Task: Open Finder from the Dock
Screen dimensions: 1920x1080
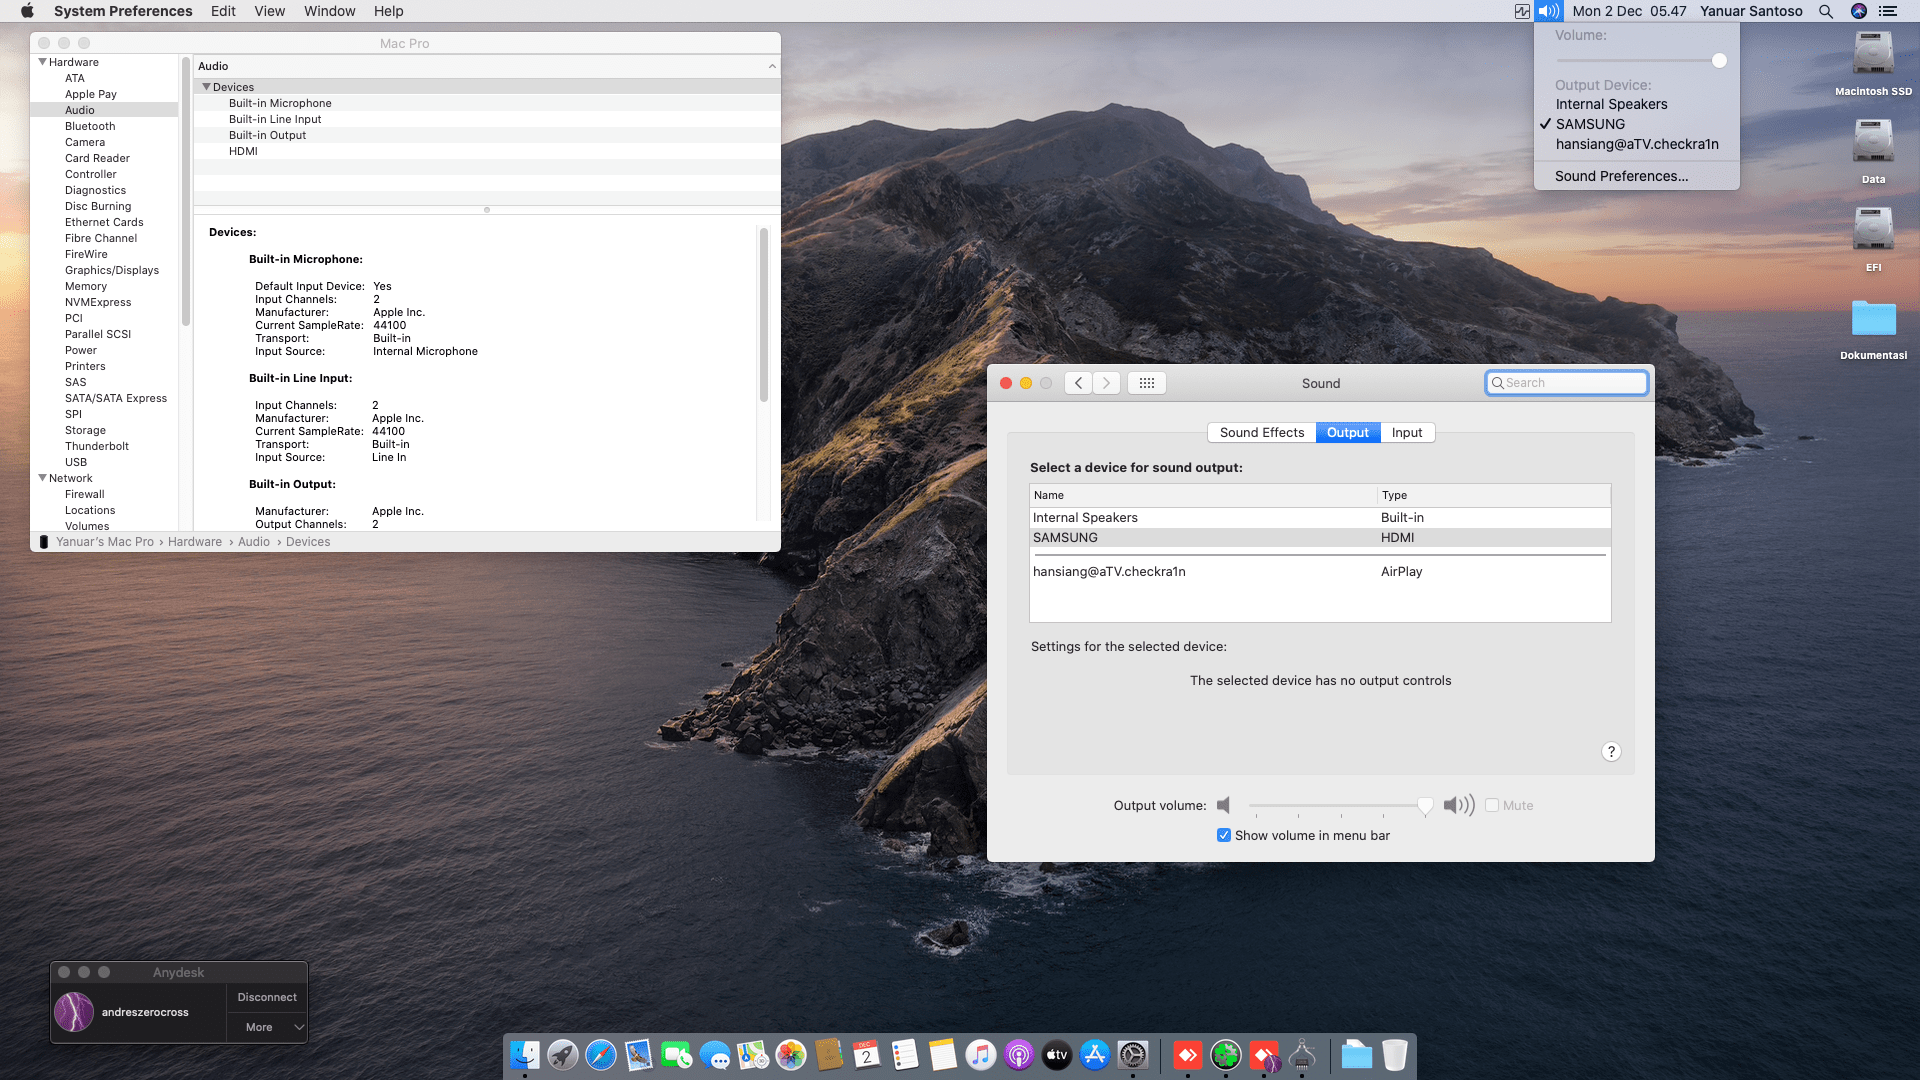Action: click(x=525, y=1055)
